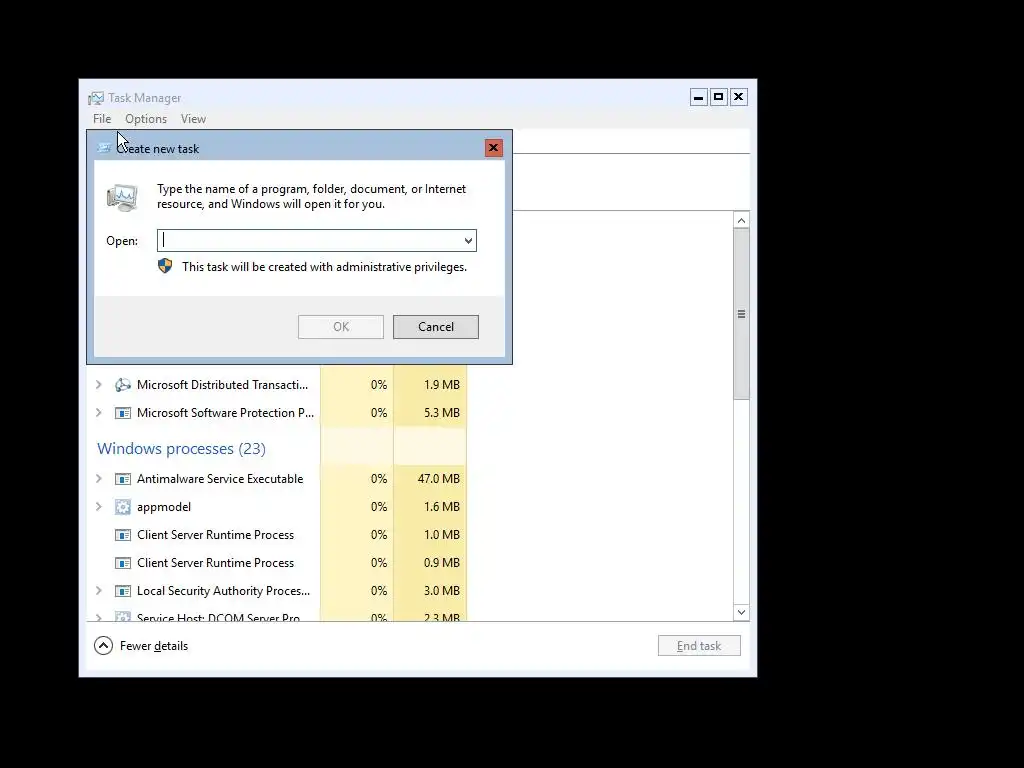Image resolution: width=1024 pixels, height=768 pixels.
Task: Click the appmodel gear icon
Action: click(x=123, y=507)
